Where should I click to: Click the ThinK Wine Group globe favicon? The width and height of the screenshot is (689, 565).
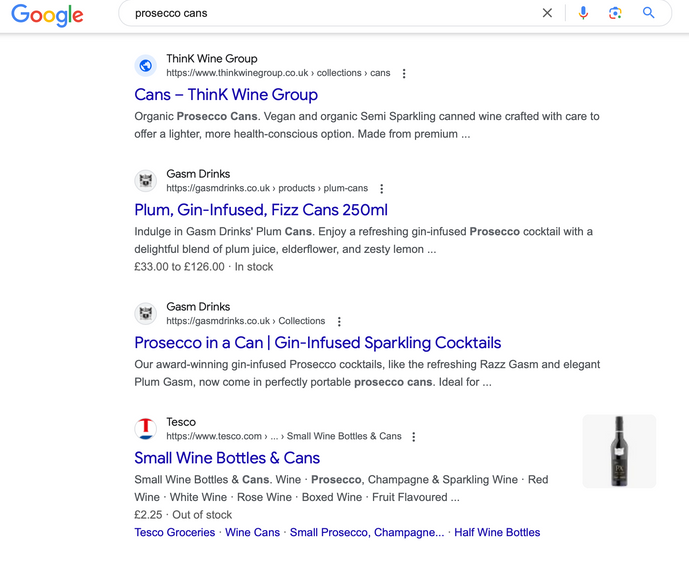pos(146,66)
